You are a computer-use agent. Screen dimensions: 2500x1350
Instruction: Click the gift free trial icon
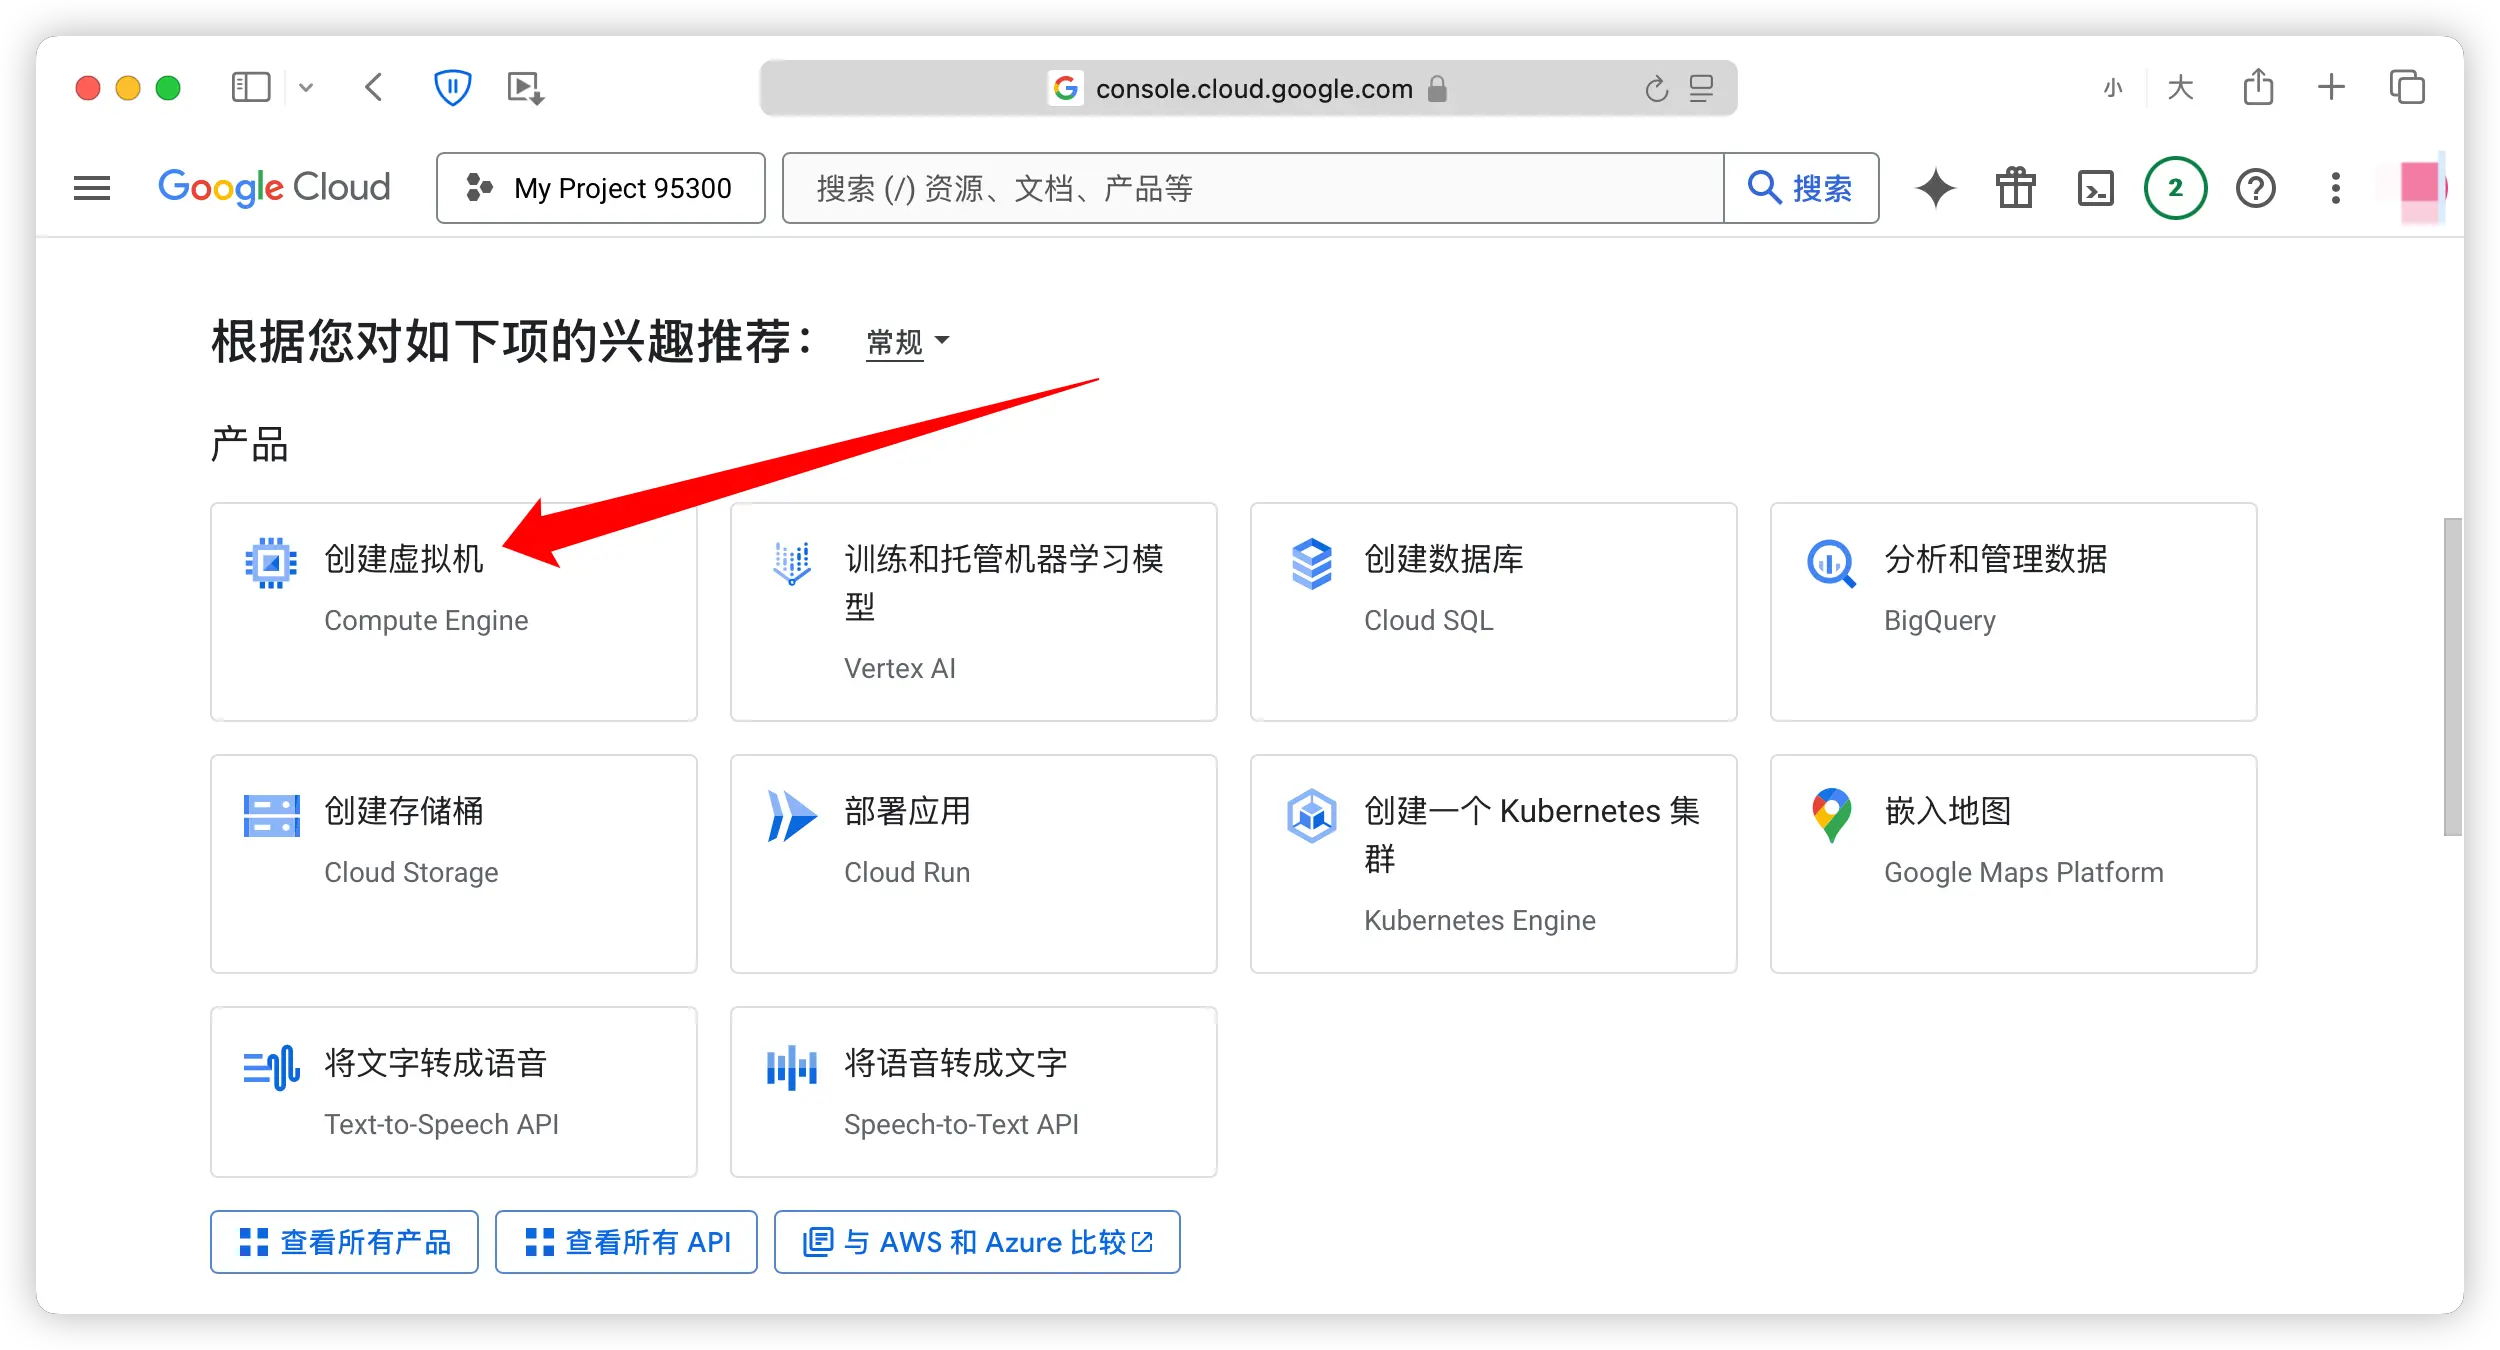tap(2016, 188)
